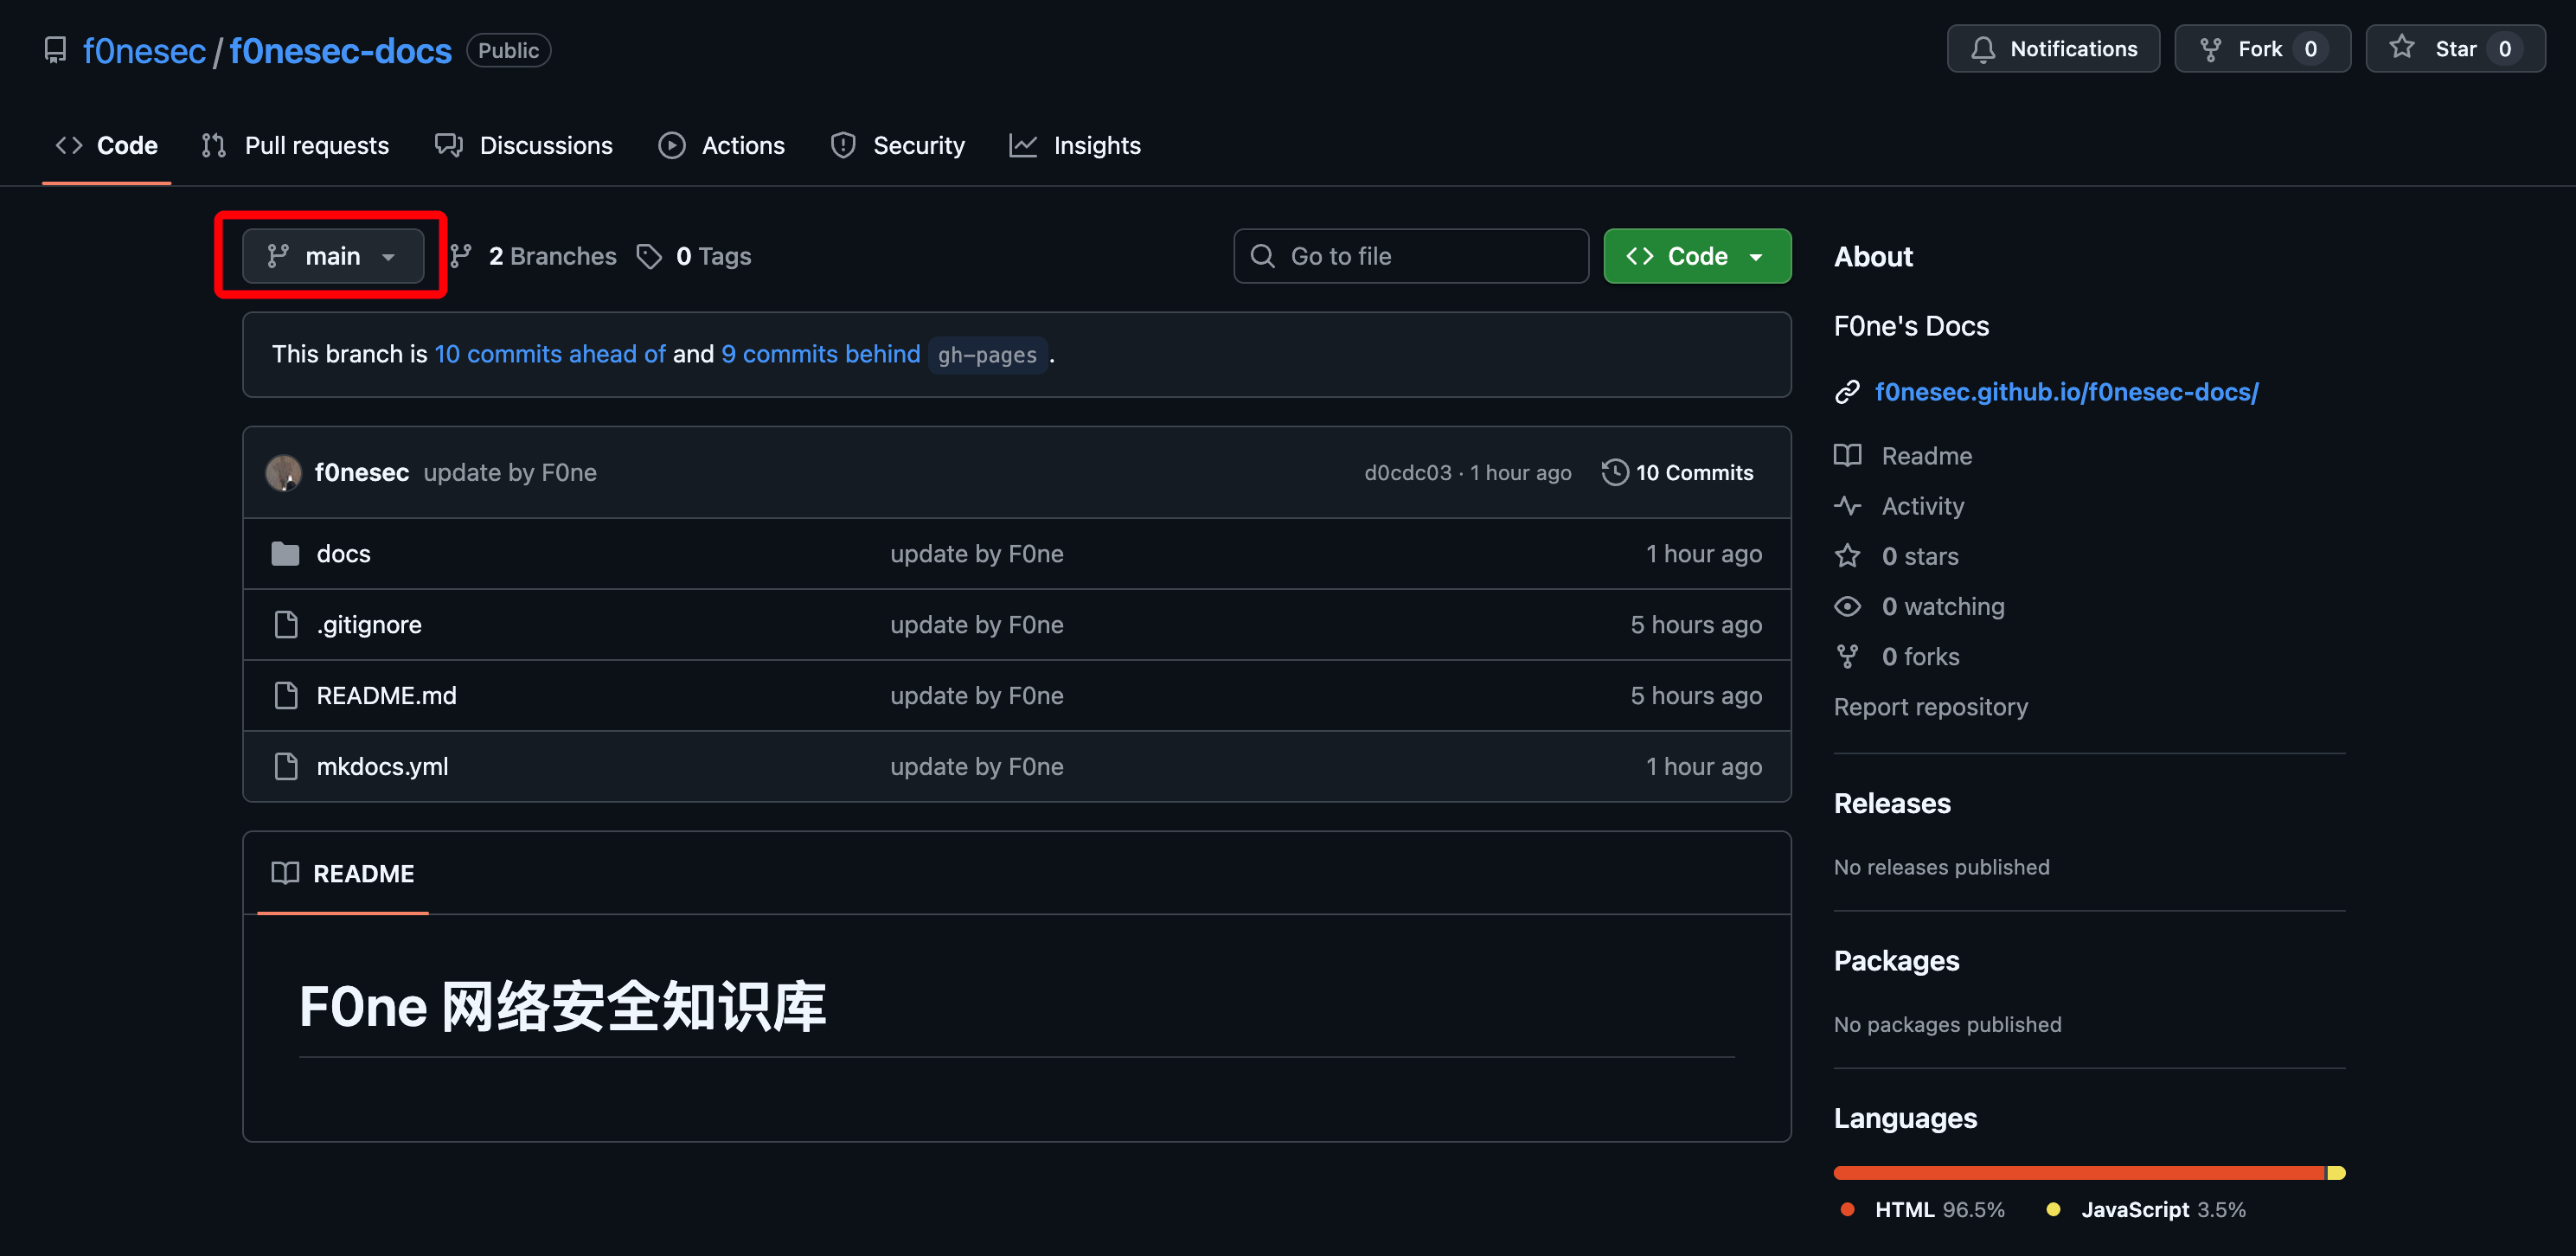This screenshot has height=1256, width=2576.
Task: Open the f0nesec.github.io/f0nesec-docs/ link
Action: (2066, 392)
